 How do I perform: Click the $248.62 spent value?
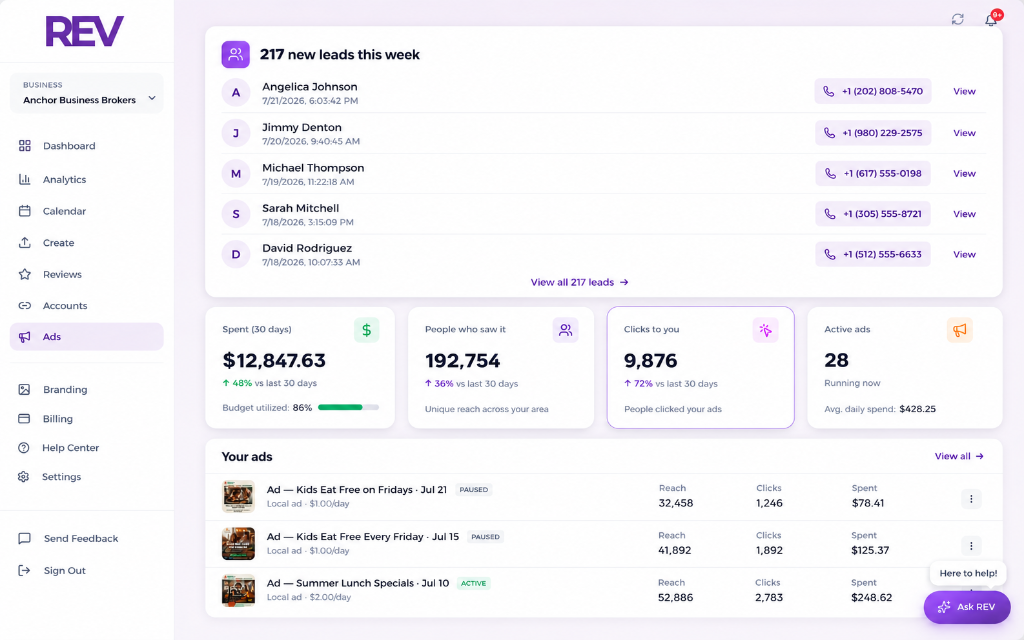pos(871,598)
